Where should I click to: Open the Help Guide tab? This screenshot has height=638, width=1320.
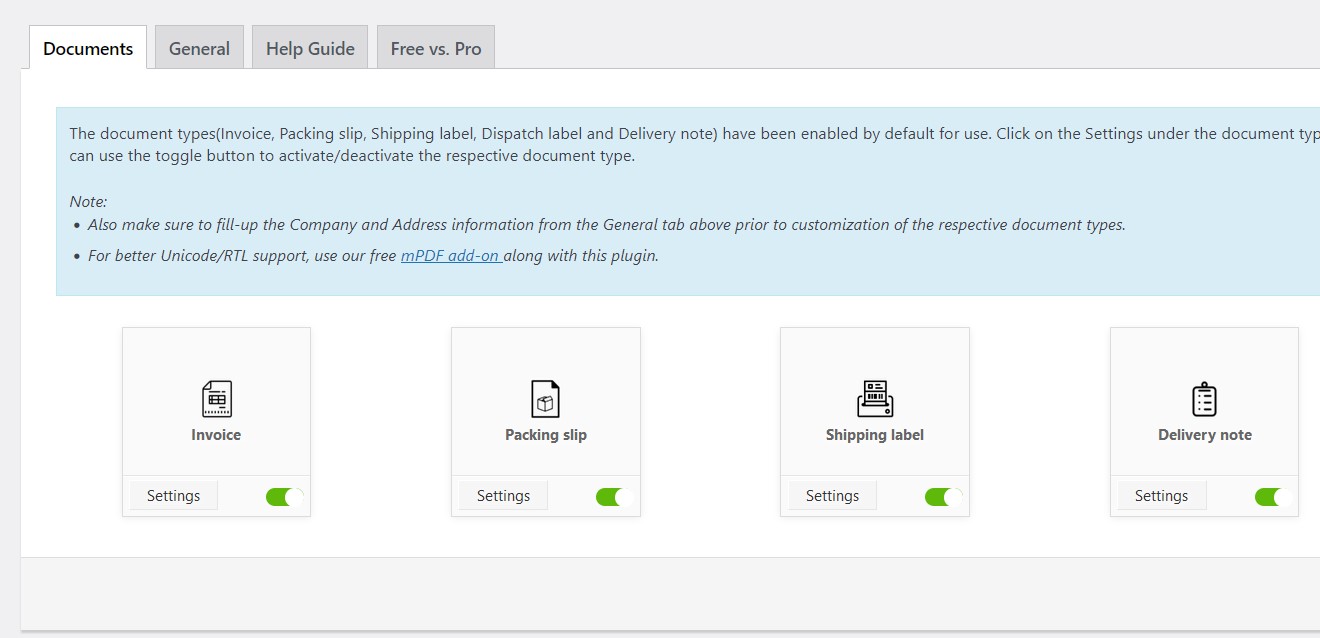(310, 48)
